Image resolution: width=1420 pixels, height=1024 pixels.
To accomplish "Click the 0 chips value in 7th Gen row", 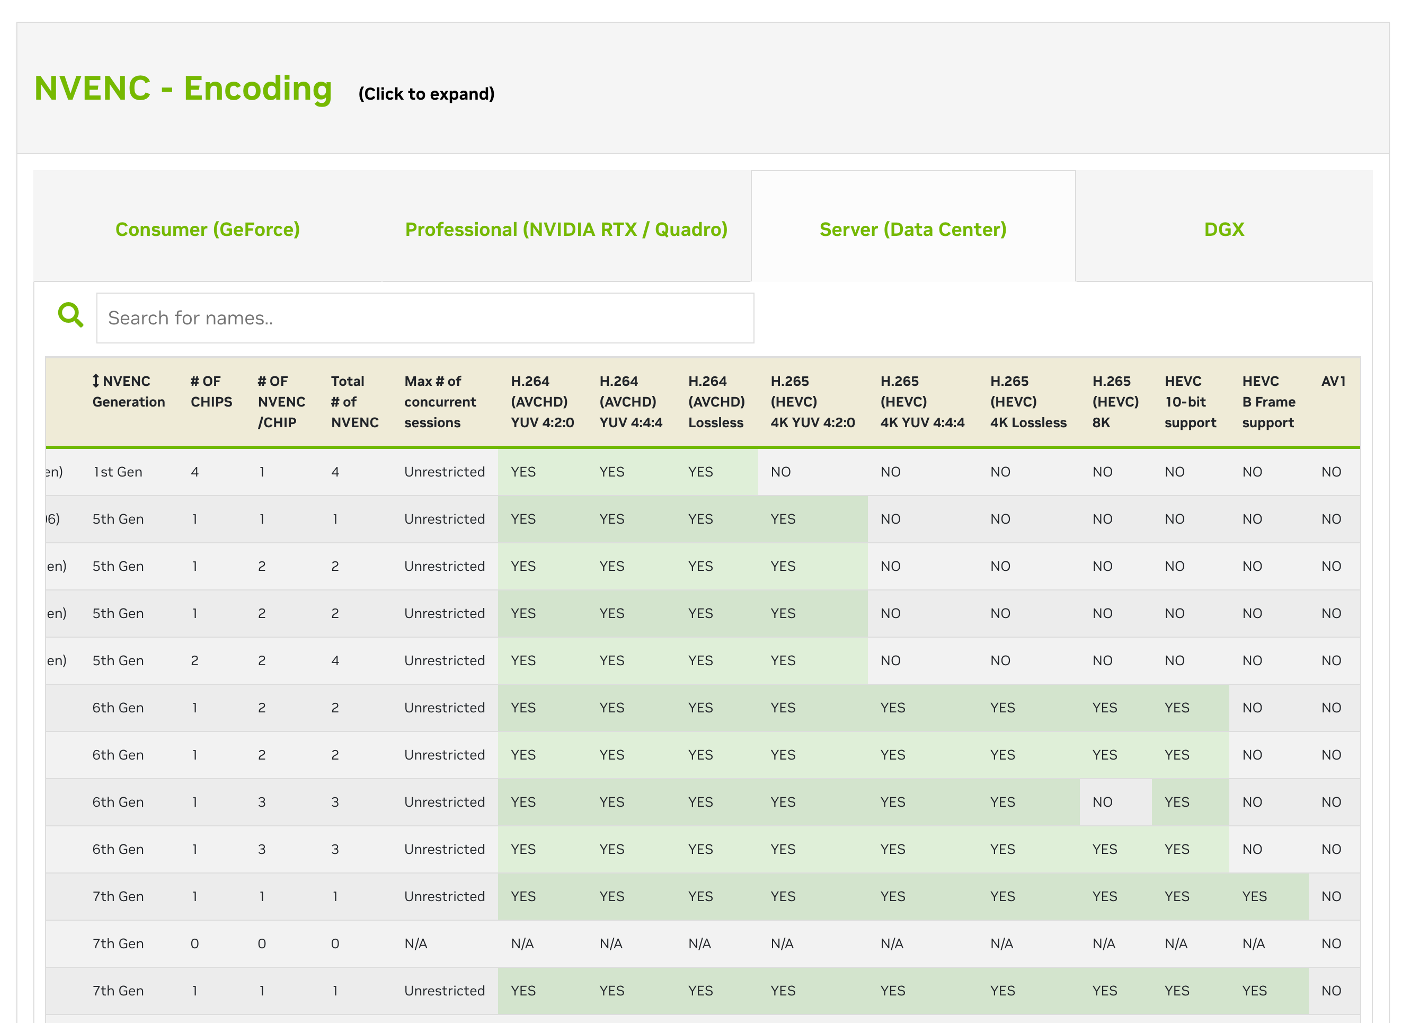I will (195, 943).
